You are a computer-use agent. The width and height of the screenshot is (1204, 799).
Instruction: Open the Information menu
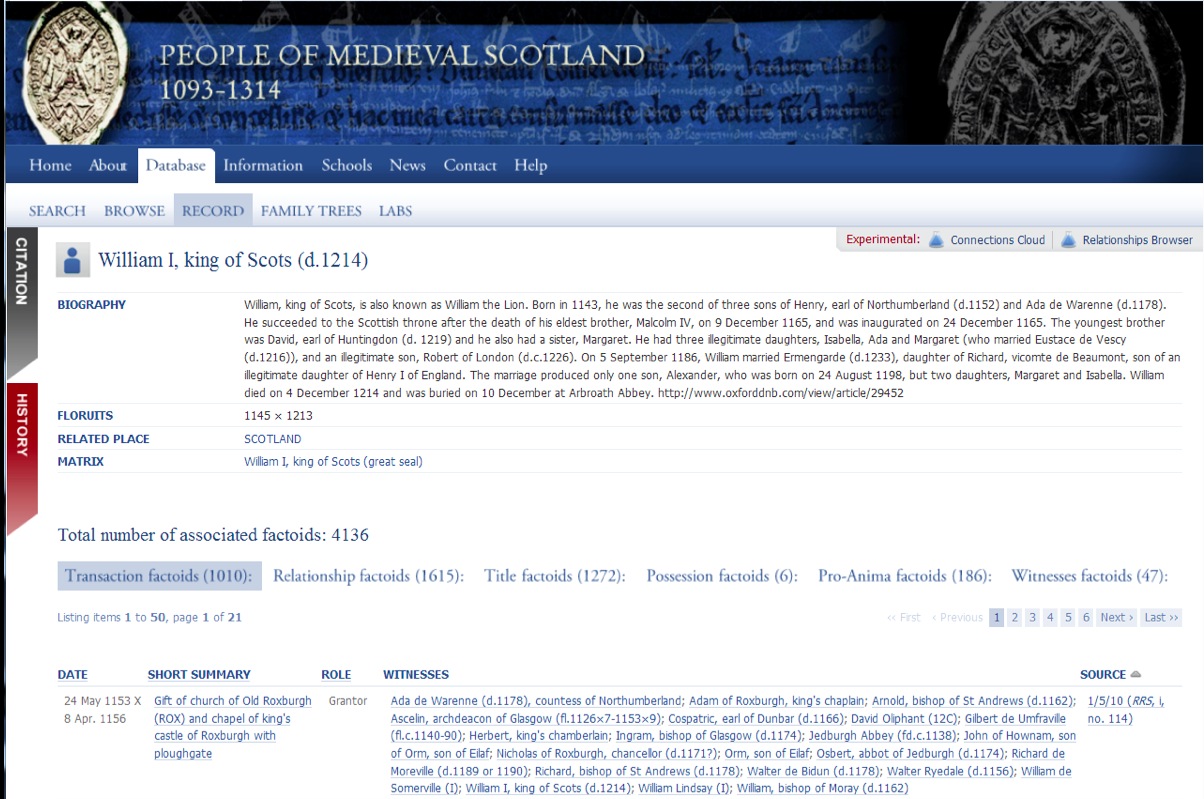click(263, 166)
